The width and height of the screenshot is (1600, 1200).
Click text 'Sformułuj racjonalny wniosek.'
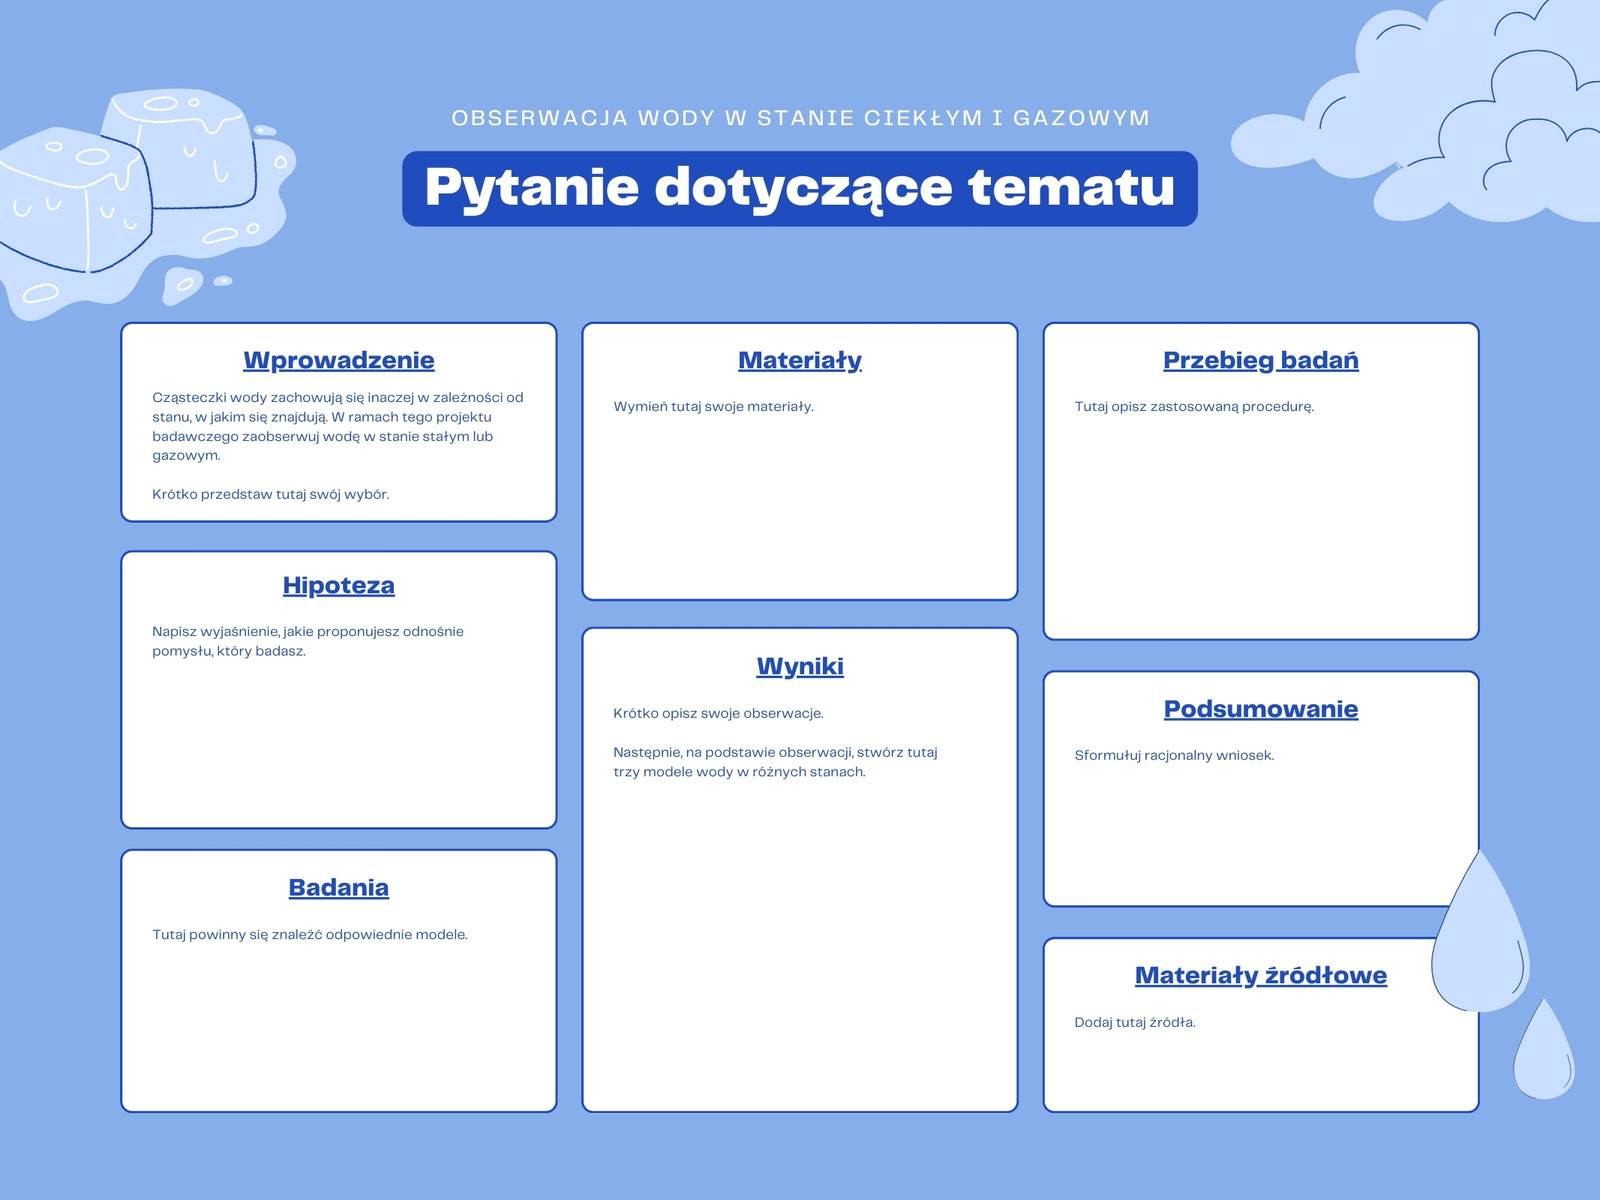(x=1174, y=756)
